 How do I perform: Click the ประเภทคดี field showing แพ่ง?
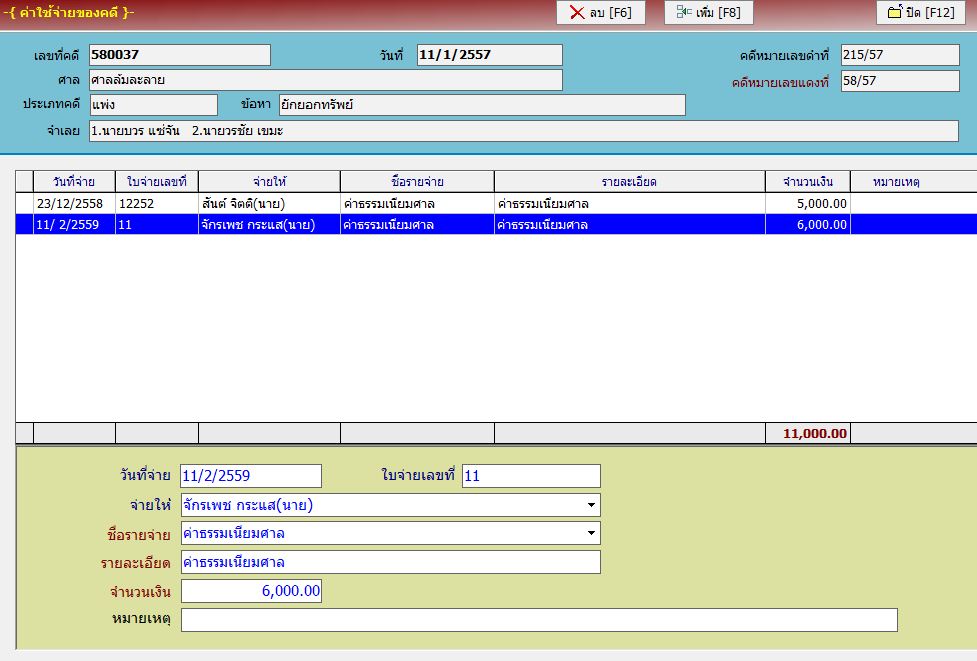point(153,105)
